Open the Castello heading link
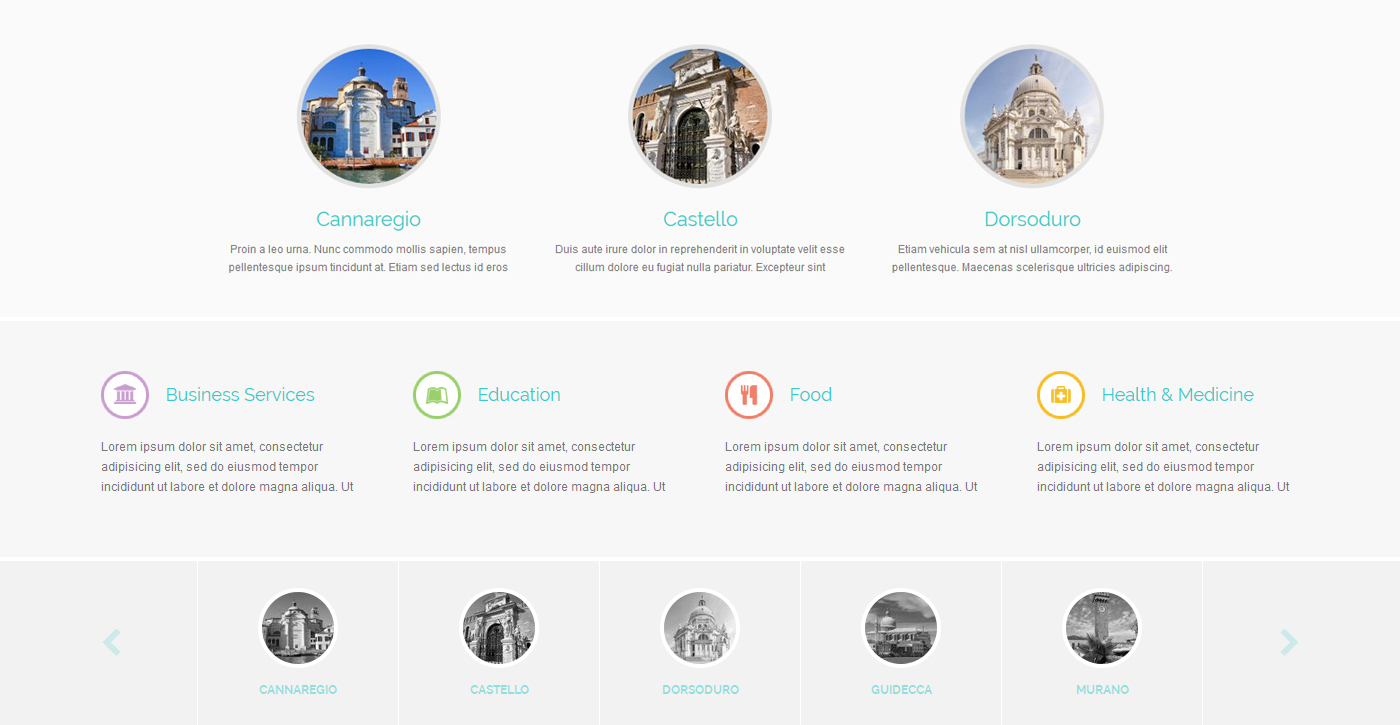1400x725 pixels. pyautogui.click(x=700, y=219)
